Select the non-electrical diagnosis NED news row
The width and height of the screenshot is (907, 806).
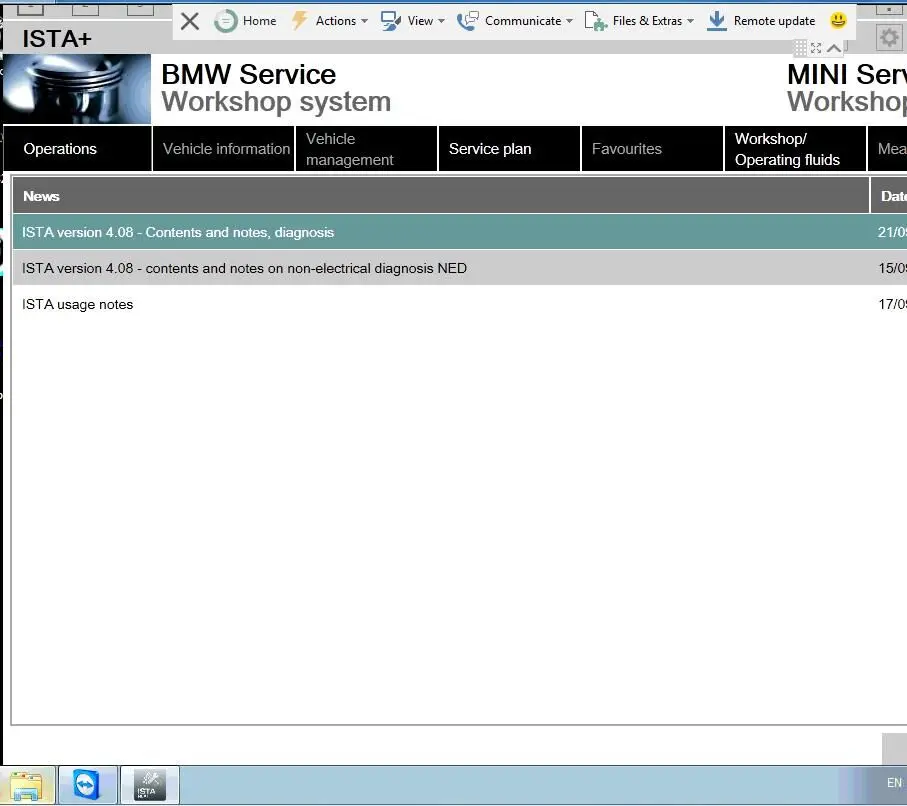point(460,268)
